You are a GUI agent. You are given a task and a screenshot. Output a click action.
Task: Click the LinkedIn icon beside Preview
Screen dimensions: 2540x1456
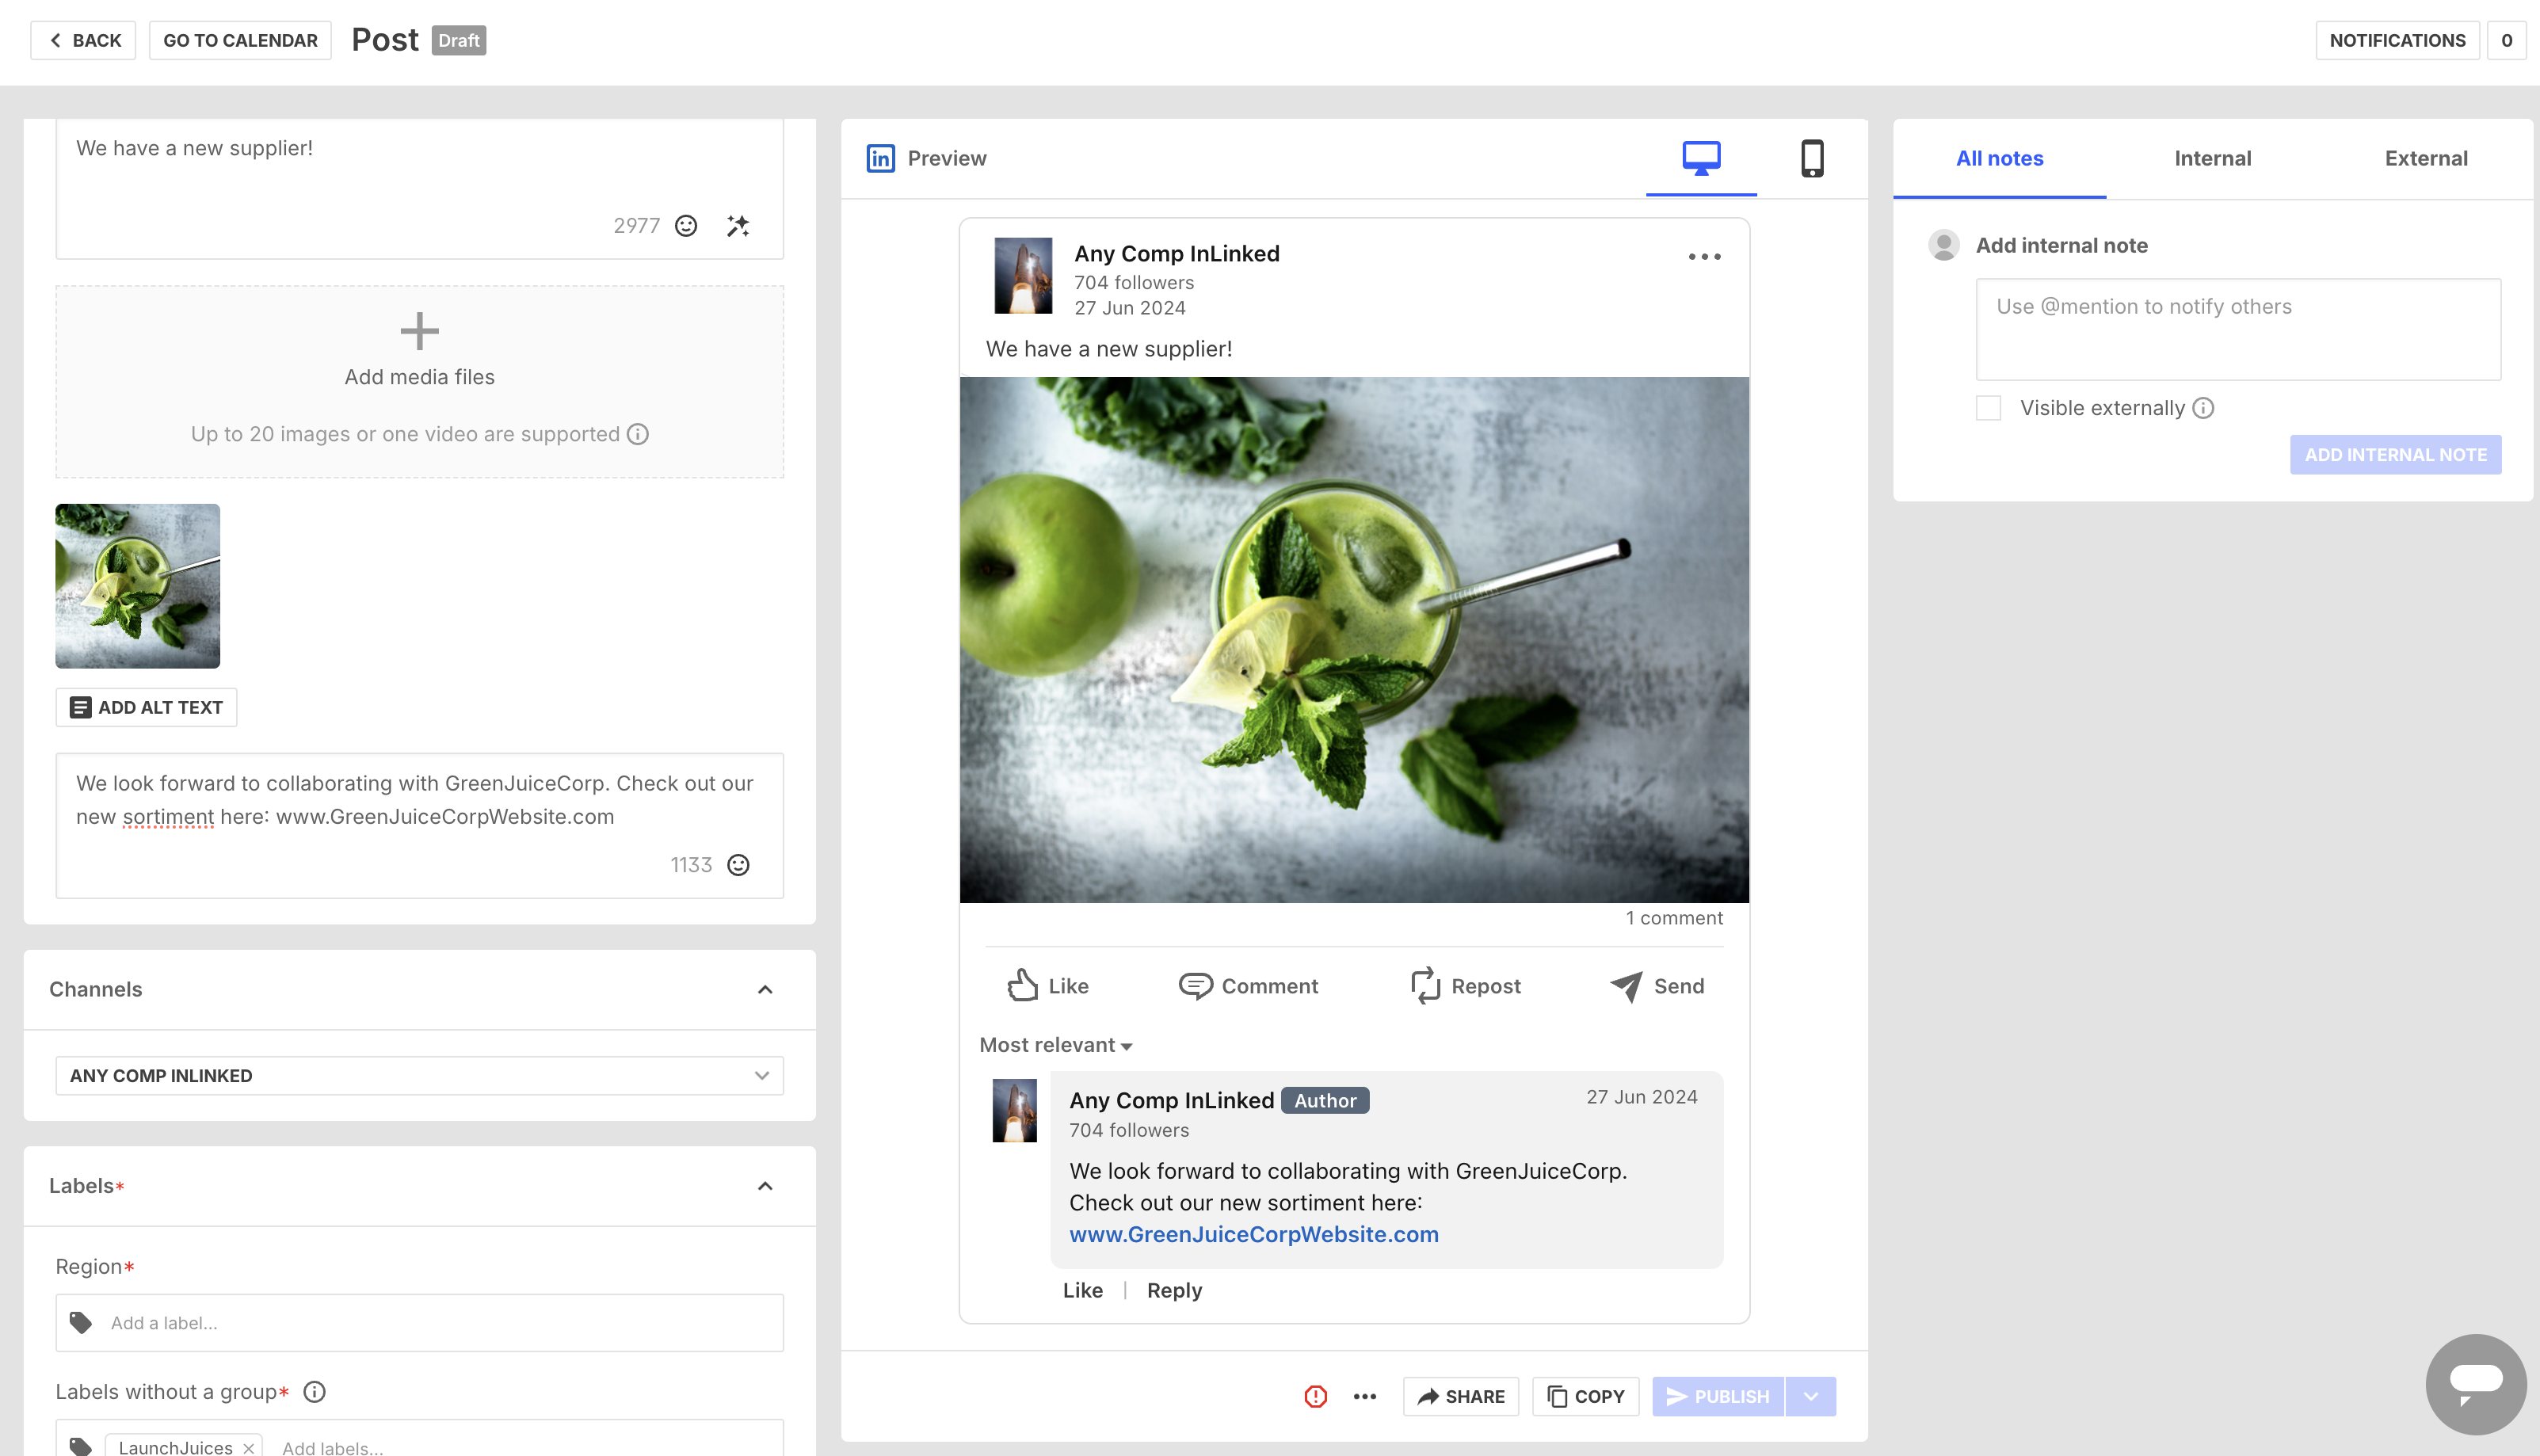tap(880, 158)
